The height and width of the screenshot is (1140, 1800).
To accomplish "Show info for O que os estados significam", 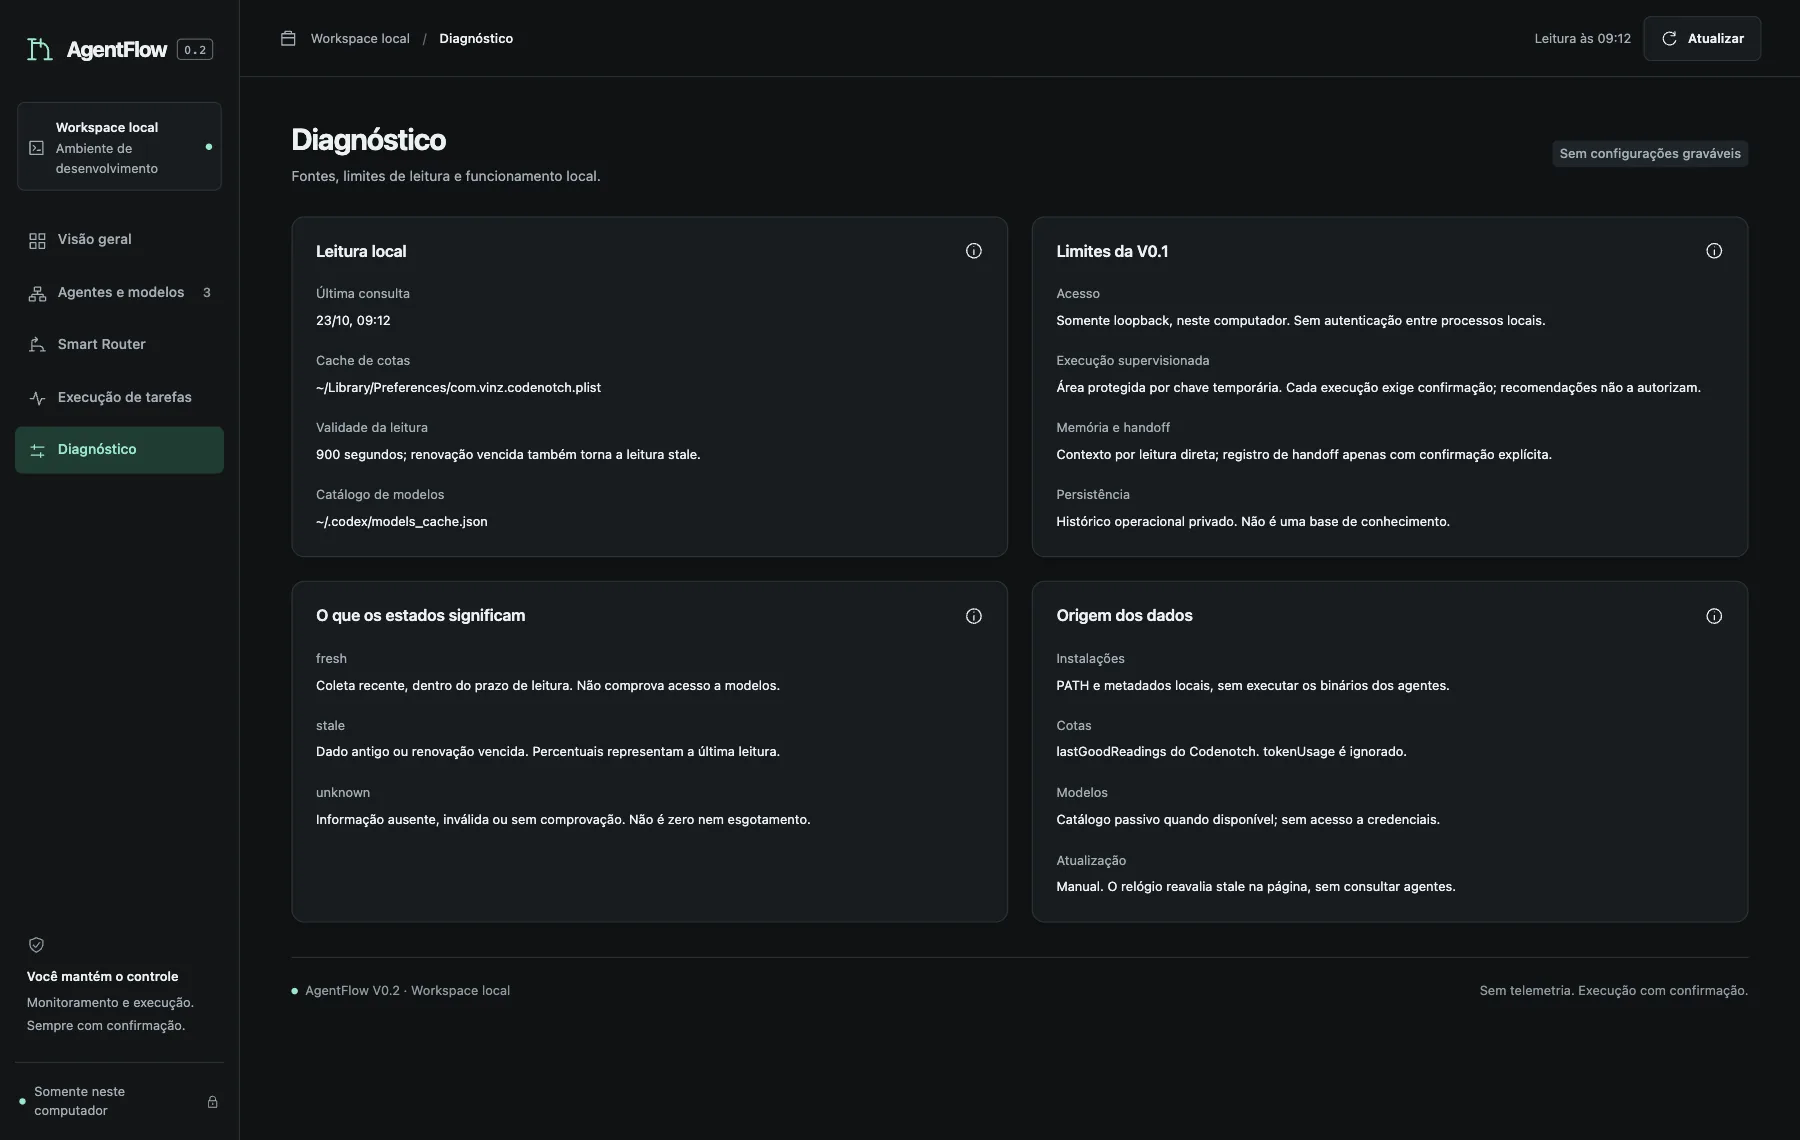I will pyautogui.click(x=974, y=616).
